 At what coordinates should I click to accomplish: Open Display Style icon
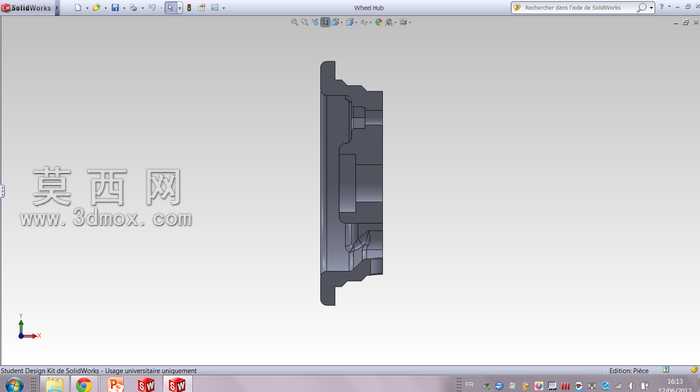pyautogui.click(x=350, y=22)
